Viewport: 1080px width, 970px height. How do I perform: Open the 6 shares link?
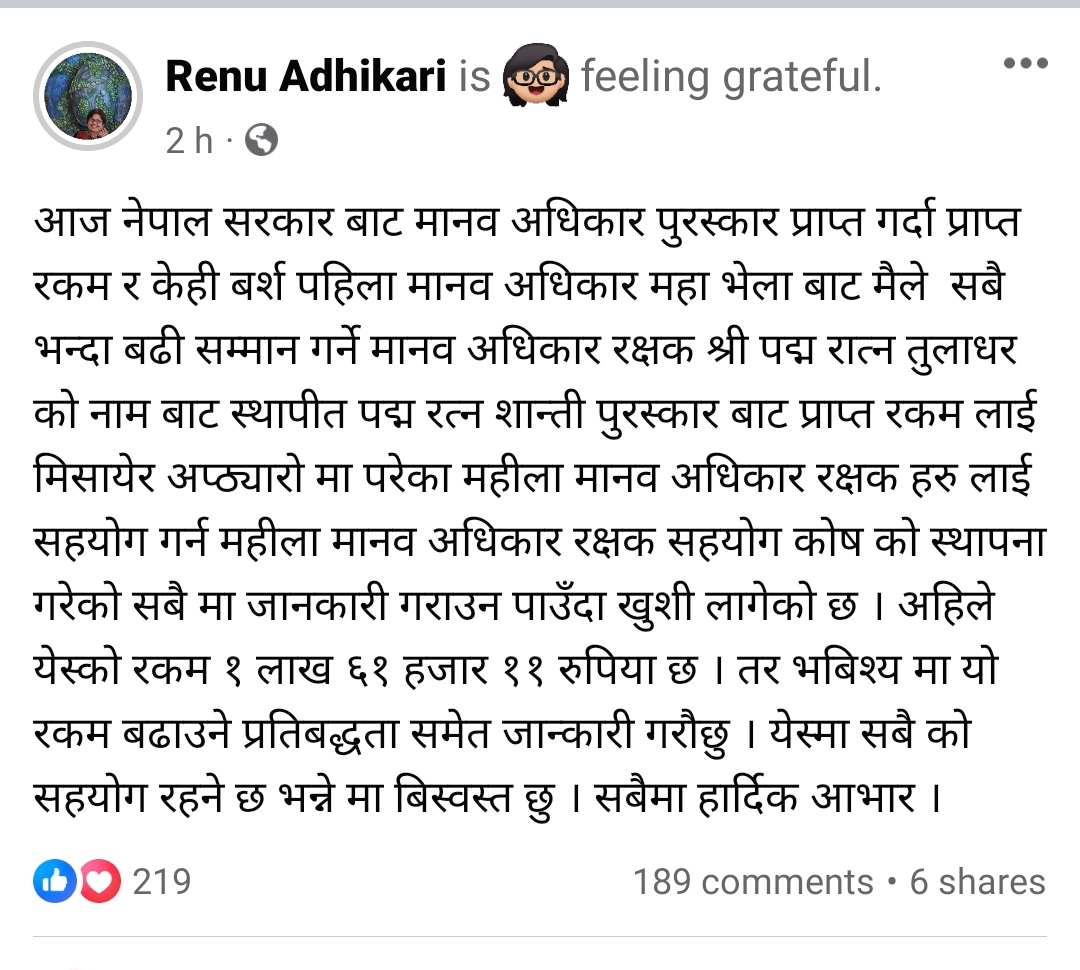pyautogui.click(x=977, y=883)
